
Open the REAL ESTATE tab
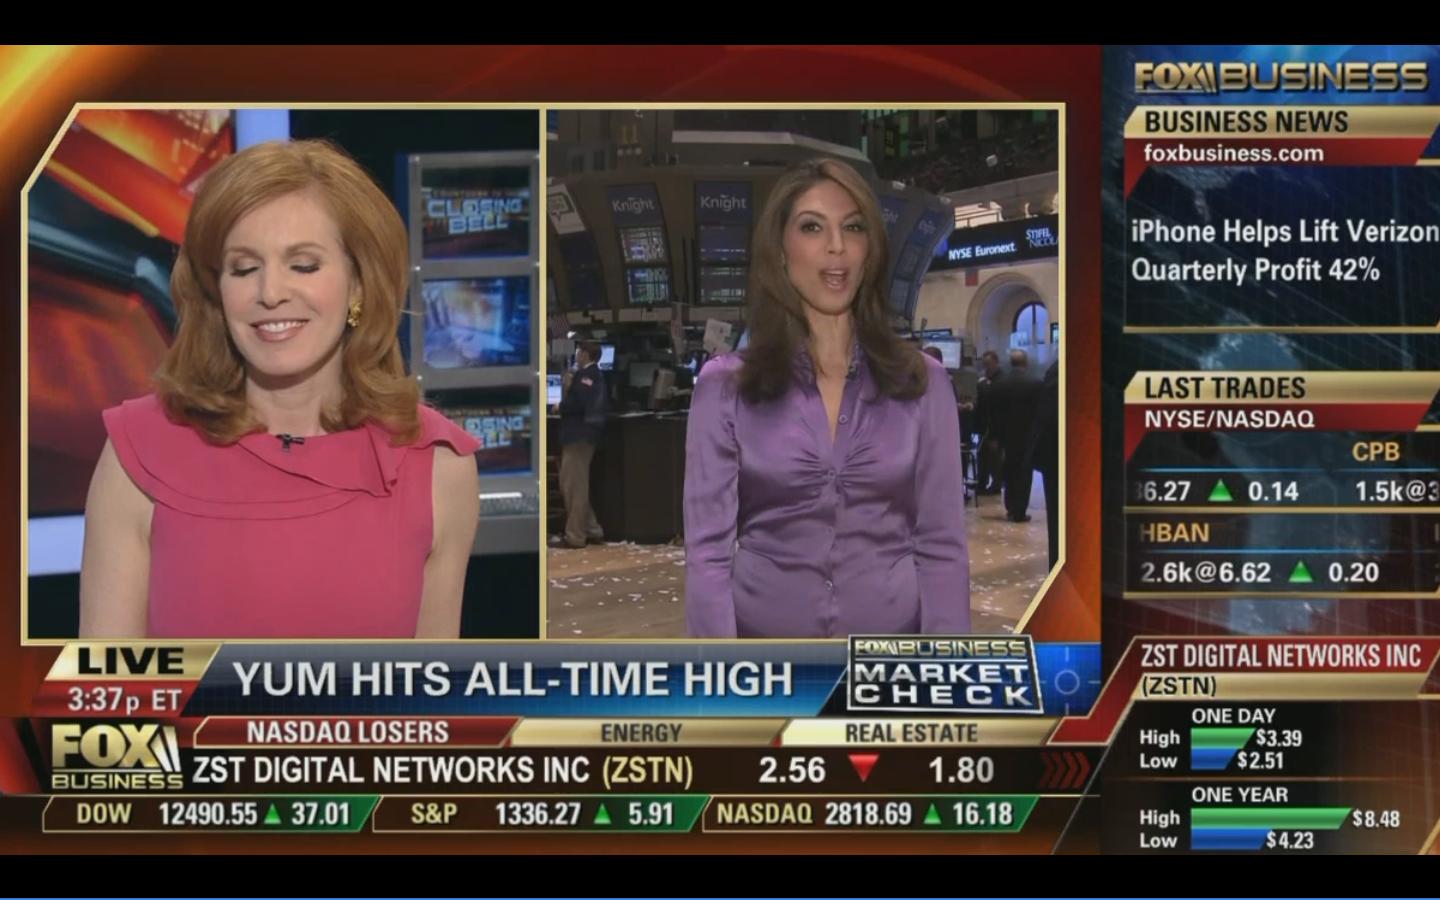click(x=911, y=733)
